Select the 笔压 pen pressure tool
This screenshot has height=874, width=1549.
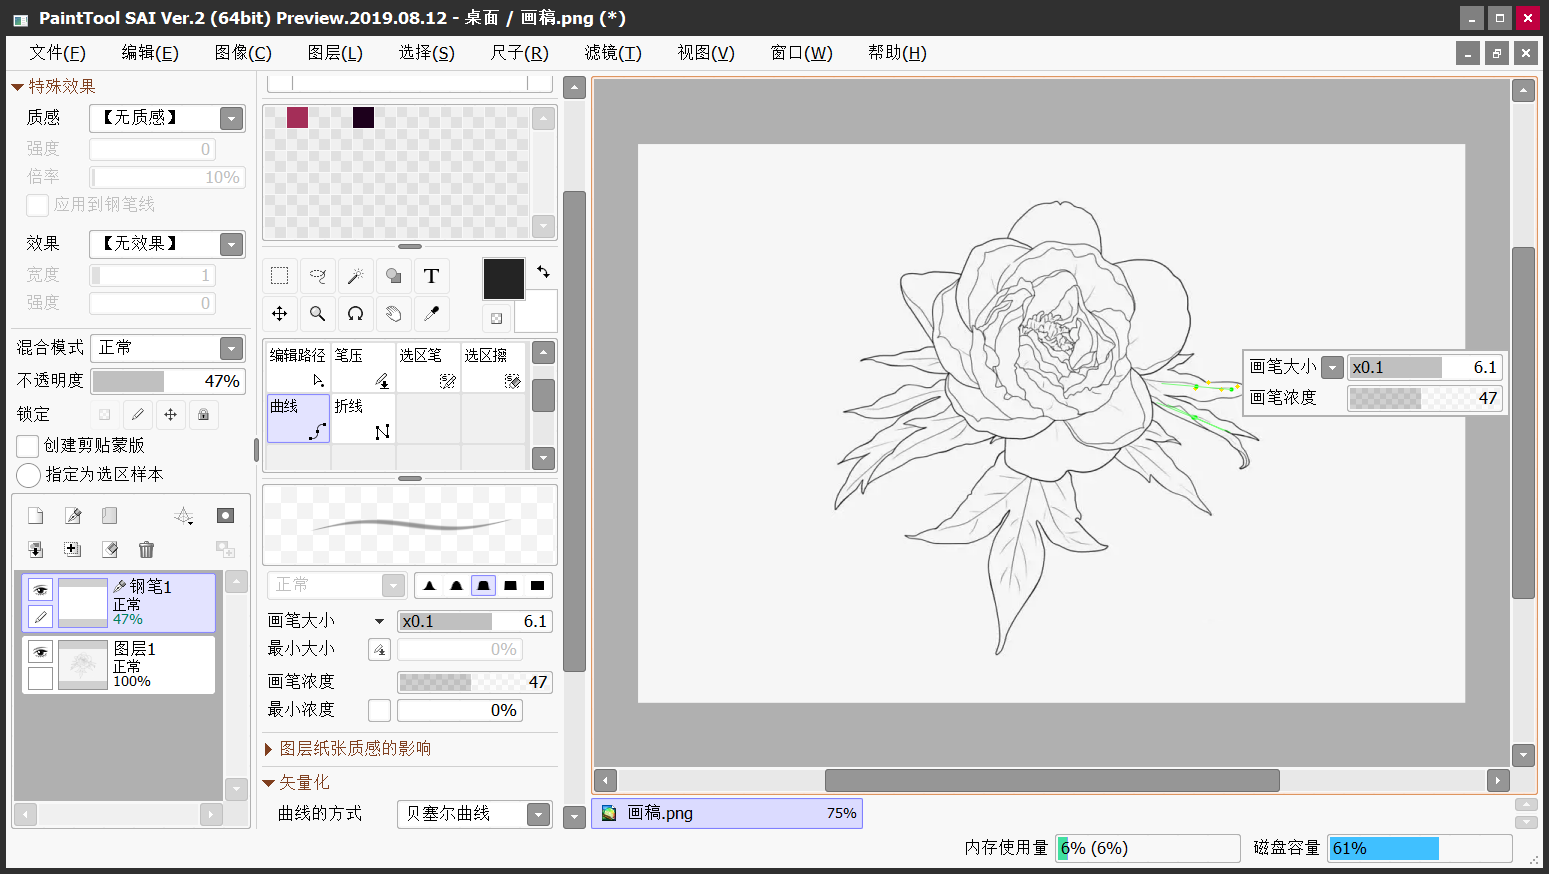363,367
